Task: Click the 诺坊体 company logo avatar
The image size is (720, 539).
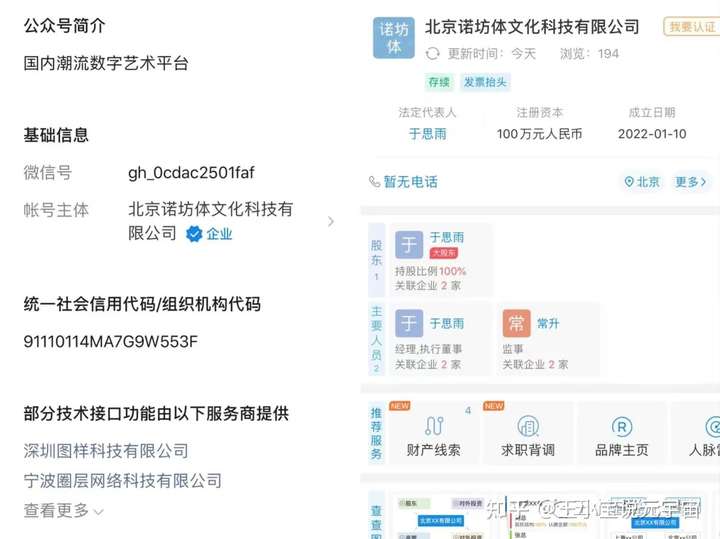Action: click(394, 38)
